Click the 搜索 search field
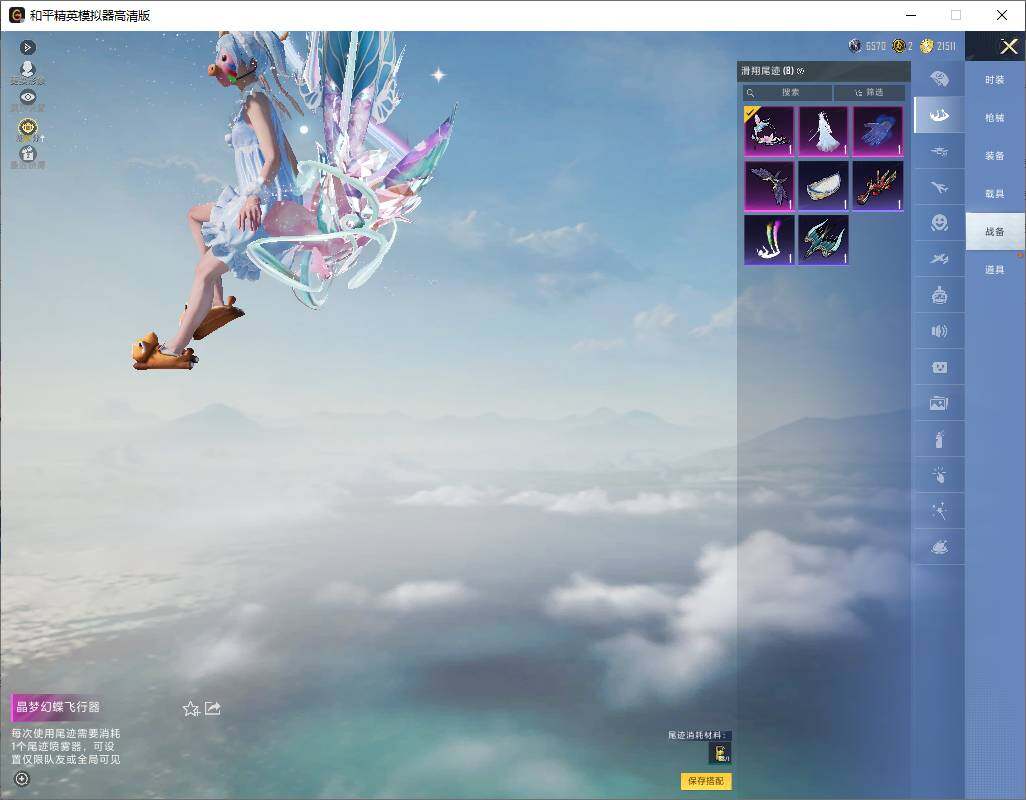 click(787, 92)
